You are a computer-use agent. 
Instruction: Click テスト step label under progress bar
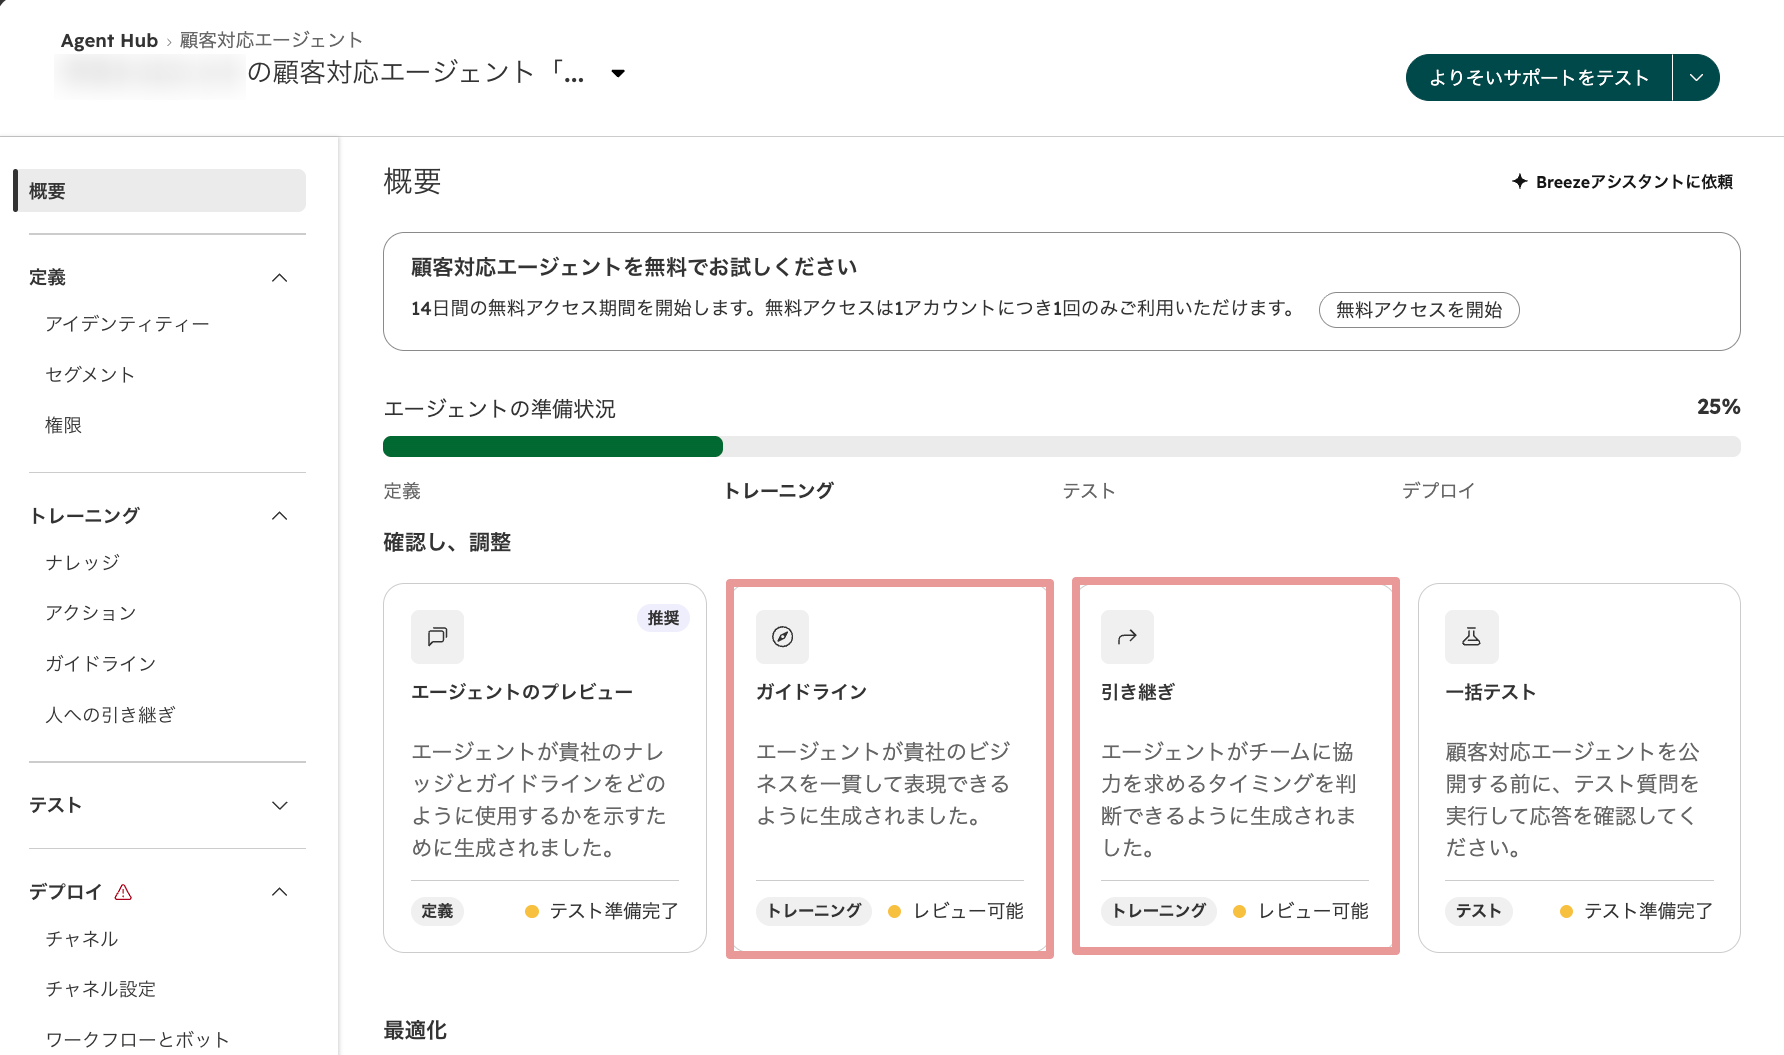click(x=1089, y=491)
